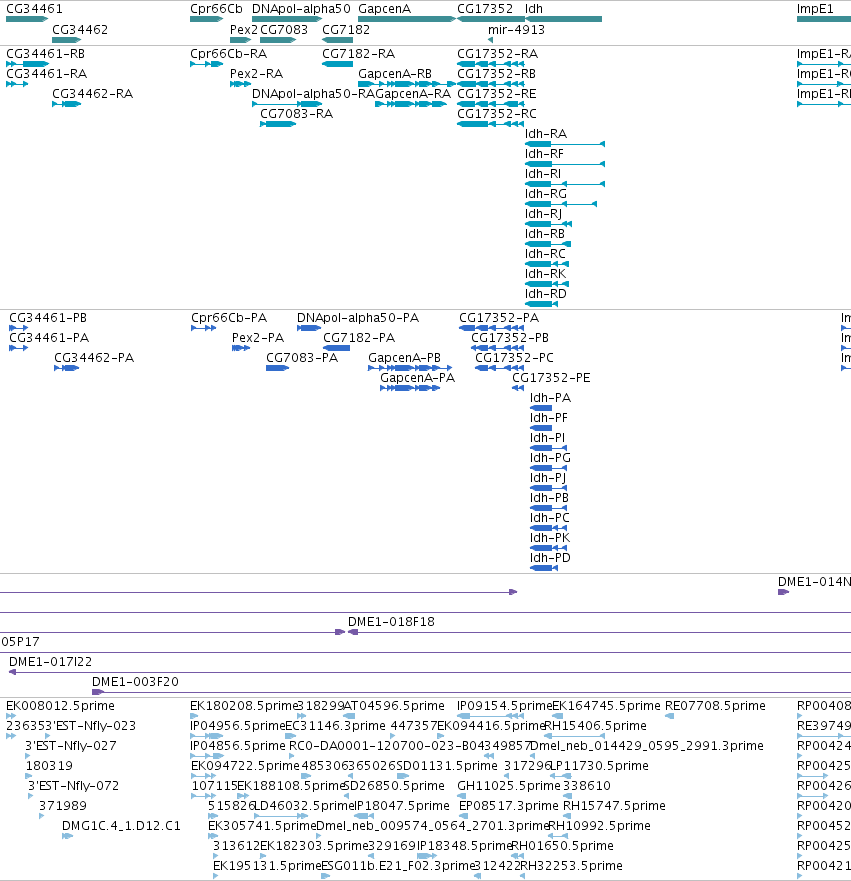This screenshot has height=881, width=851.
Task: Click protein Idh-PA
Action: 541,408
